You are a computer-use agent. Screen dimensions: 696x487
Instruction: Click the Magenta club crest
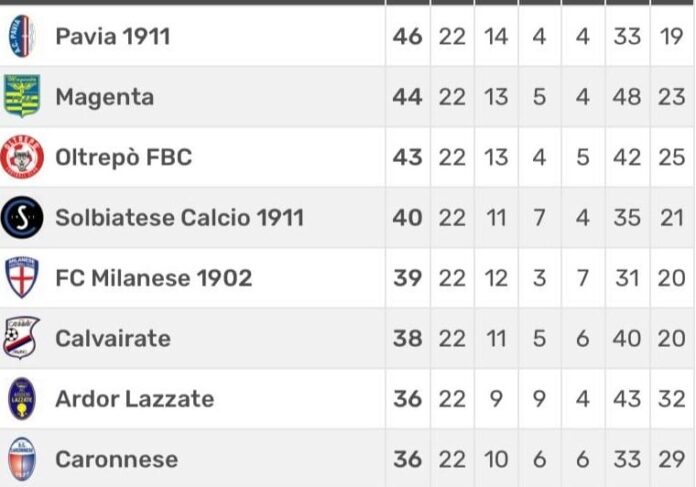point(22,96)
